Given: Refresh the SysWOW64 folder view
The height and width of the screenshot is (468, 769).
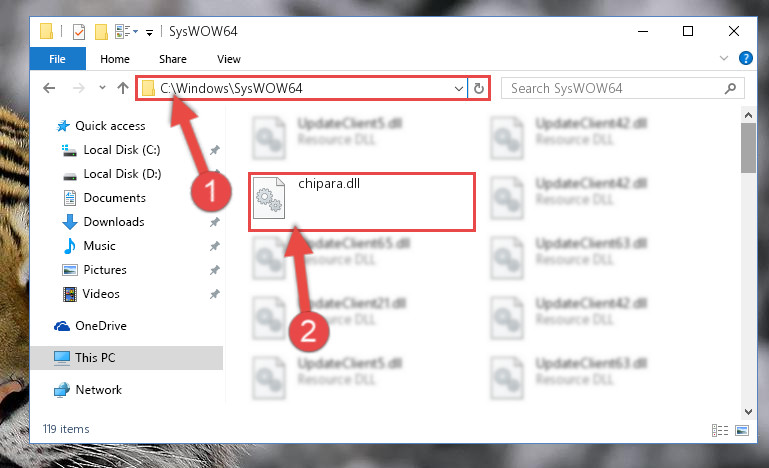Looking at the screenshot, I should [x=479, y=88].
